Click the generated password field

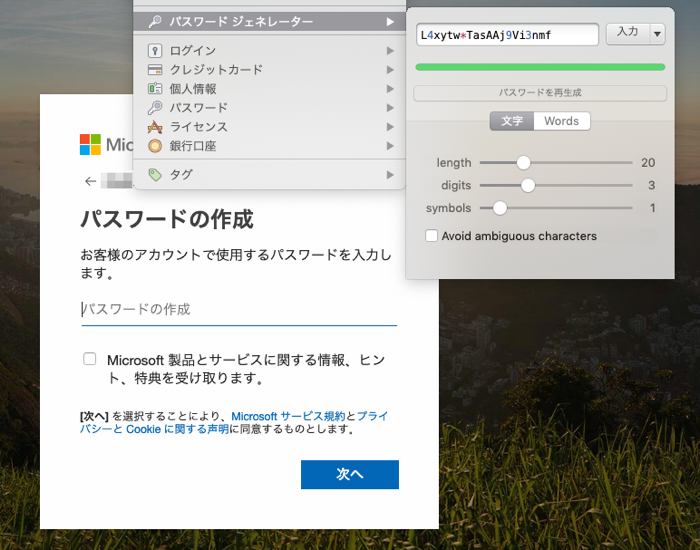(507, 35)
